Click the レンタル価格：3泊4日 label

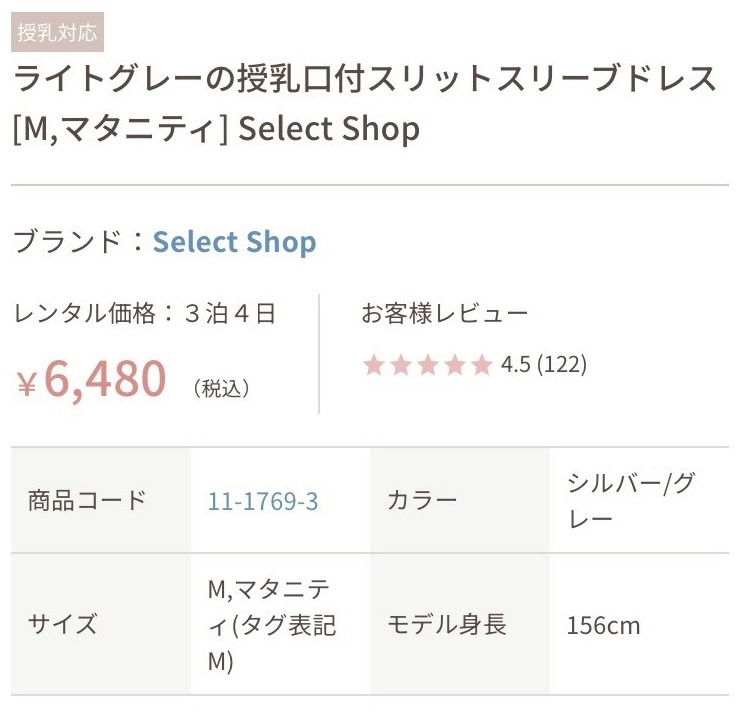tap(145, 314)
